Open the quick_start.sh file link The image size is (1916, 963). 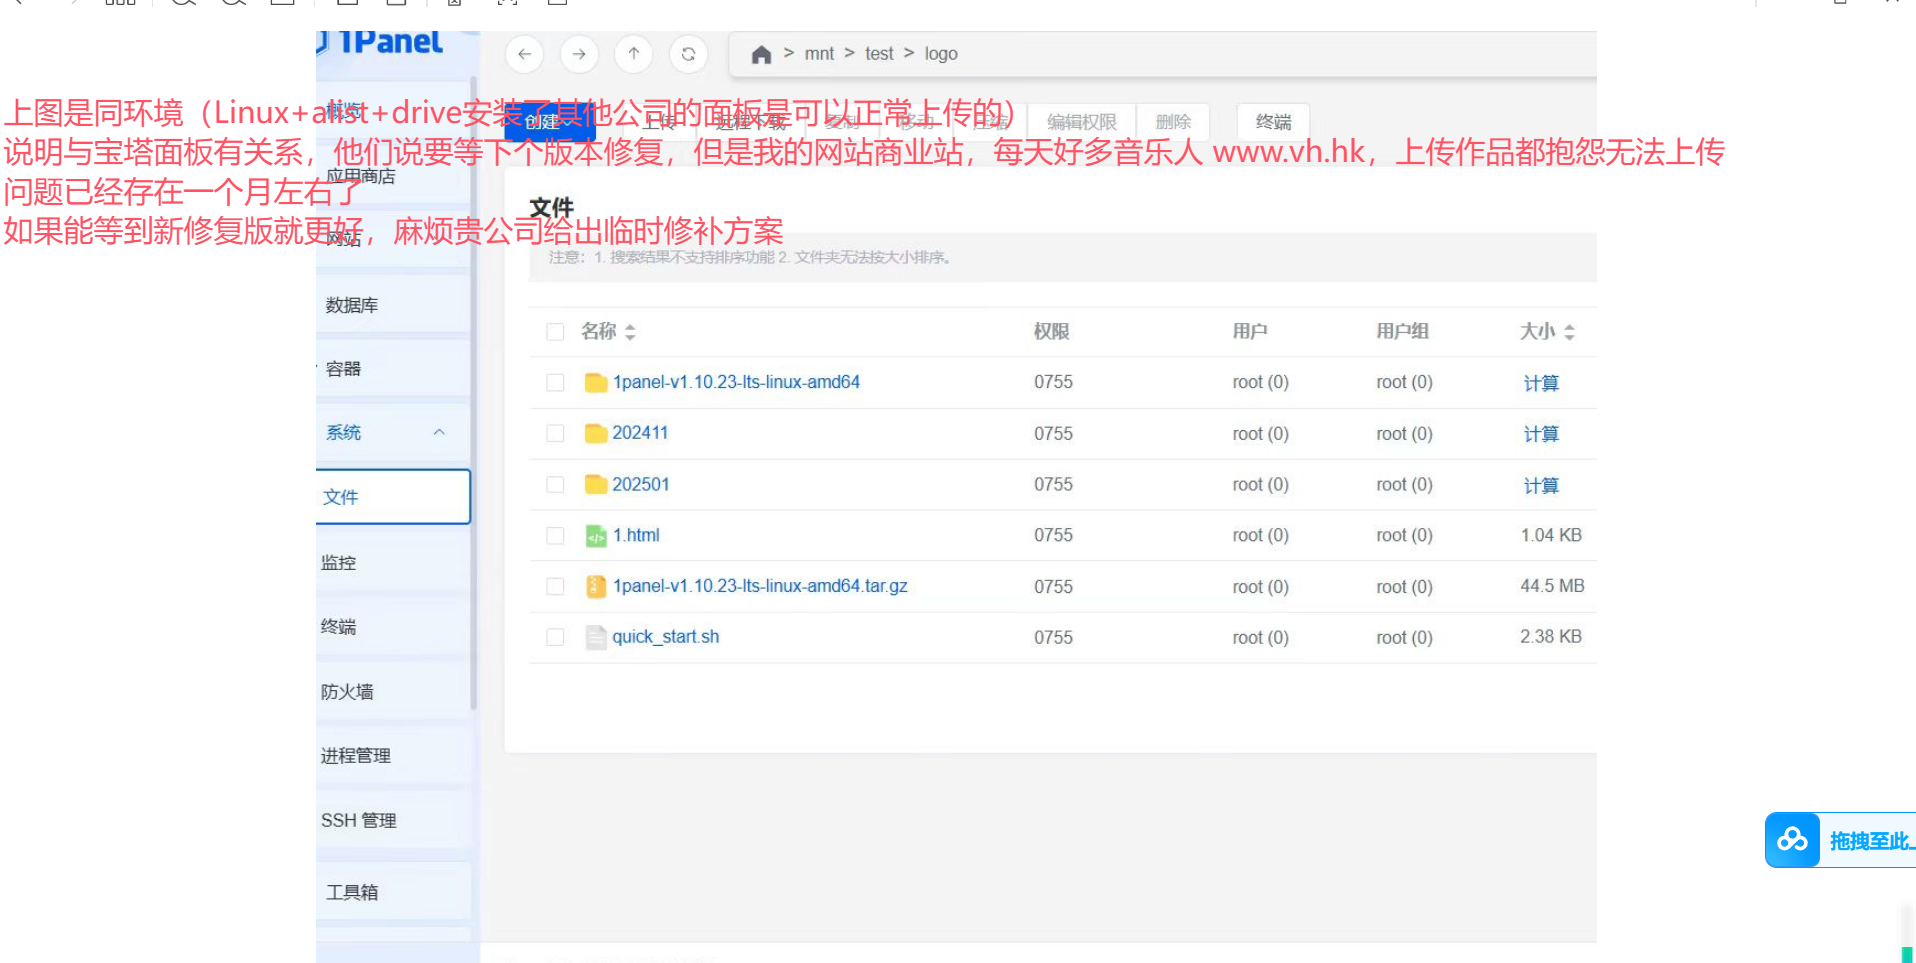[x=665, y=637]
